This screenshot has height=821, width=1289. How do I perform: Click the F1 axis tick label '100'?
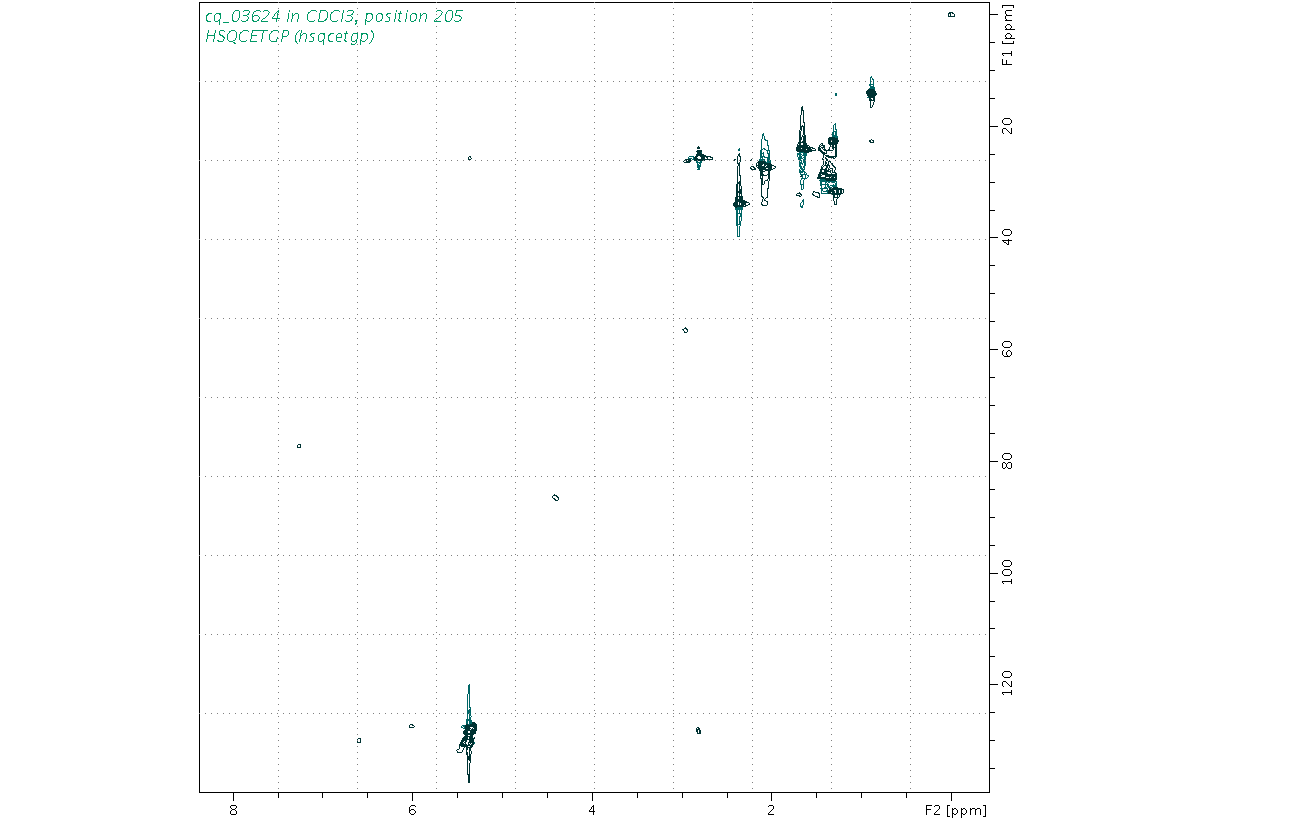coord(1007,572)
